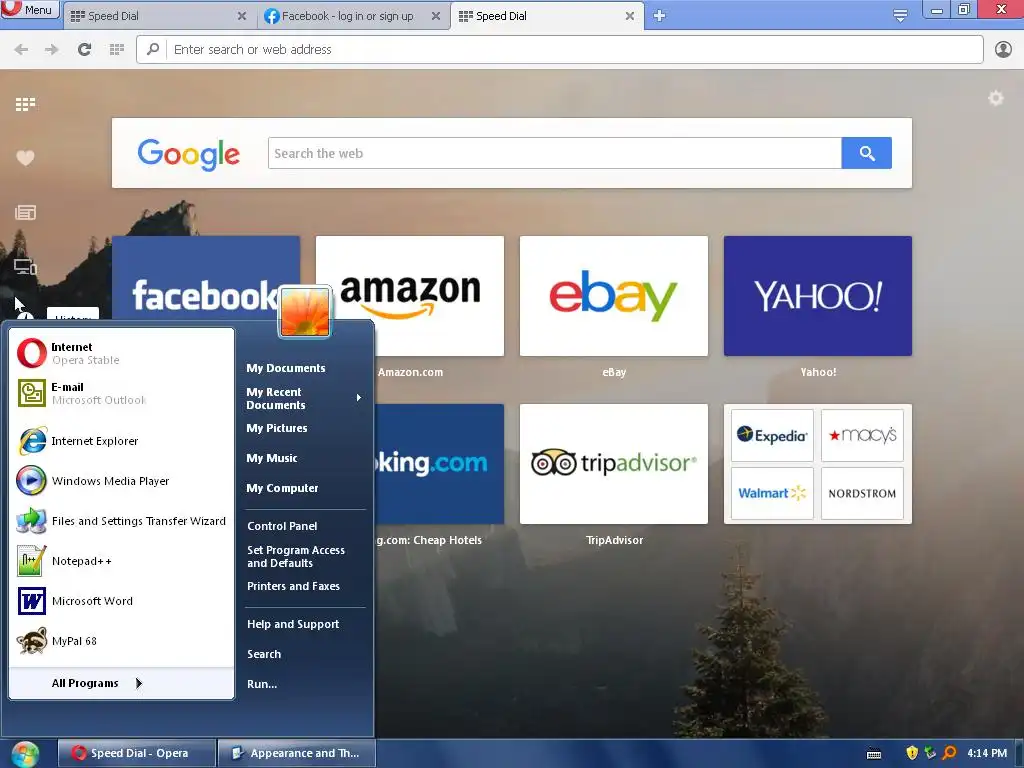The width and height of the screenshot is (1024, 768).
Task: Open the News icon in sidebar
Action: pyautogui.click(x=25, y=212)
